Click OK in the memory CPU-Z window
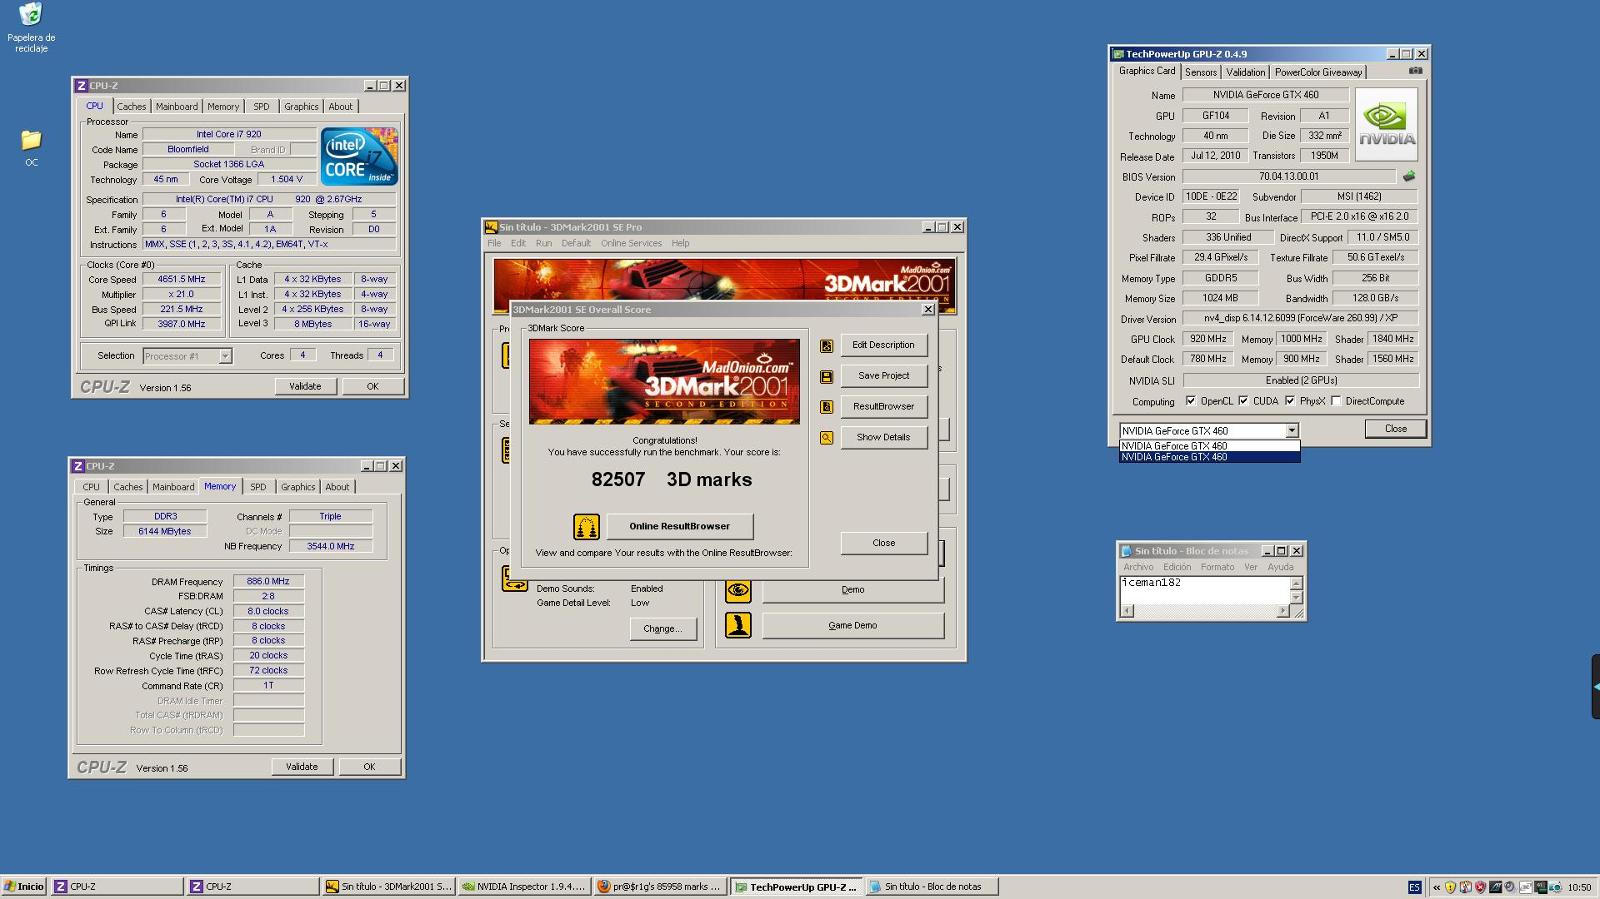This screenshot has height=899, width=1600. (369, 767)
